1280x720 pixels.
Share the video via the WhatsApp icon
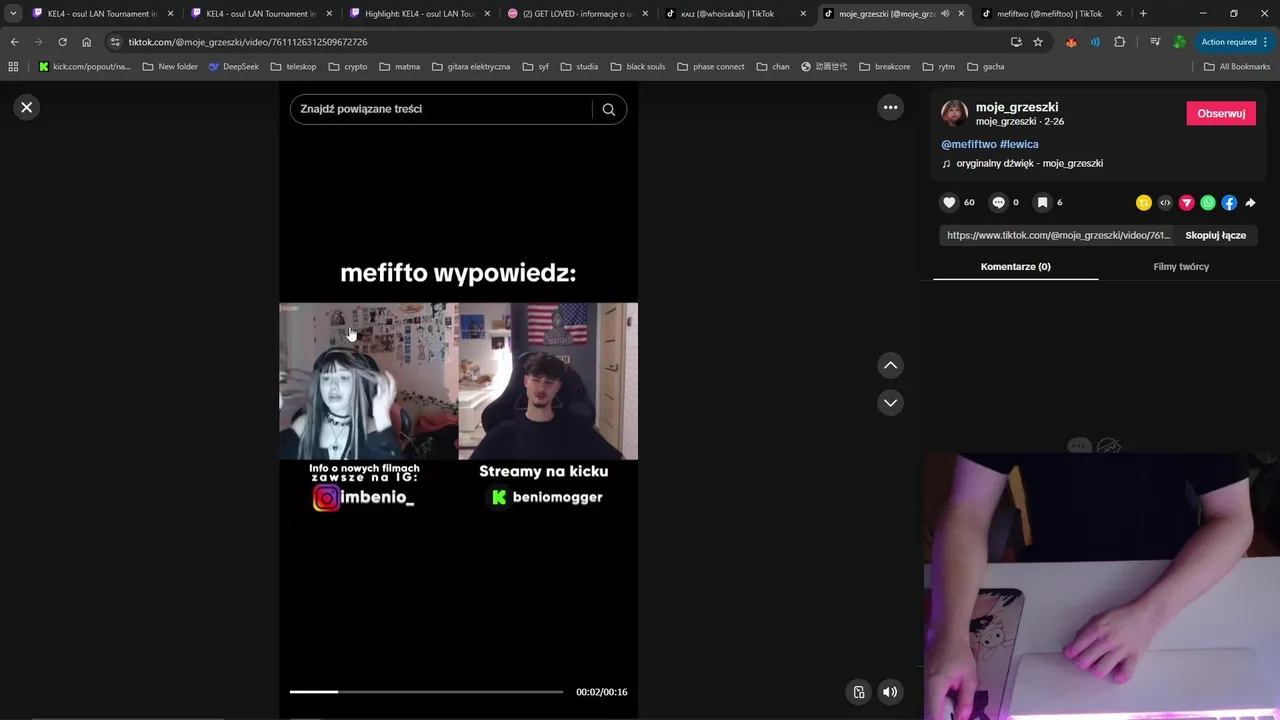point(1208,202)
